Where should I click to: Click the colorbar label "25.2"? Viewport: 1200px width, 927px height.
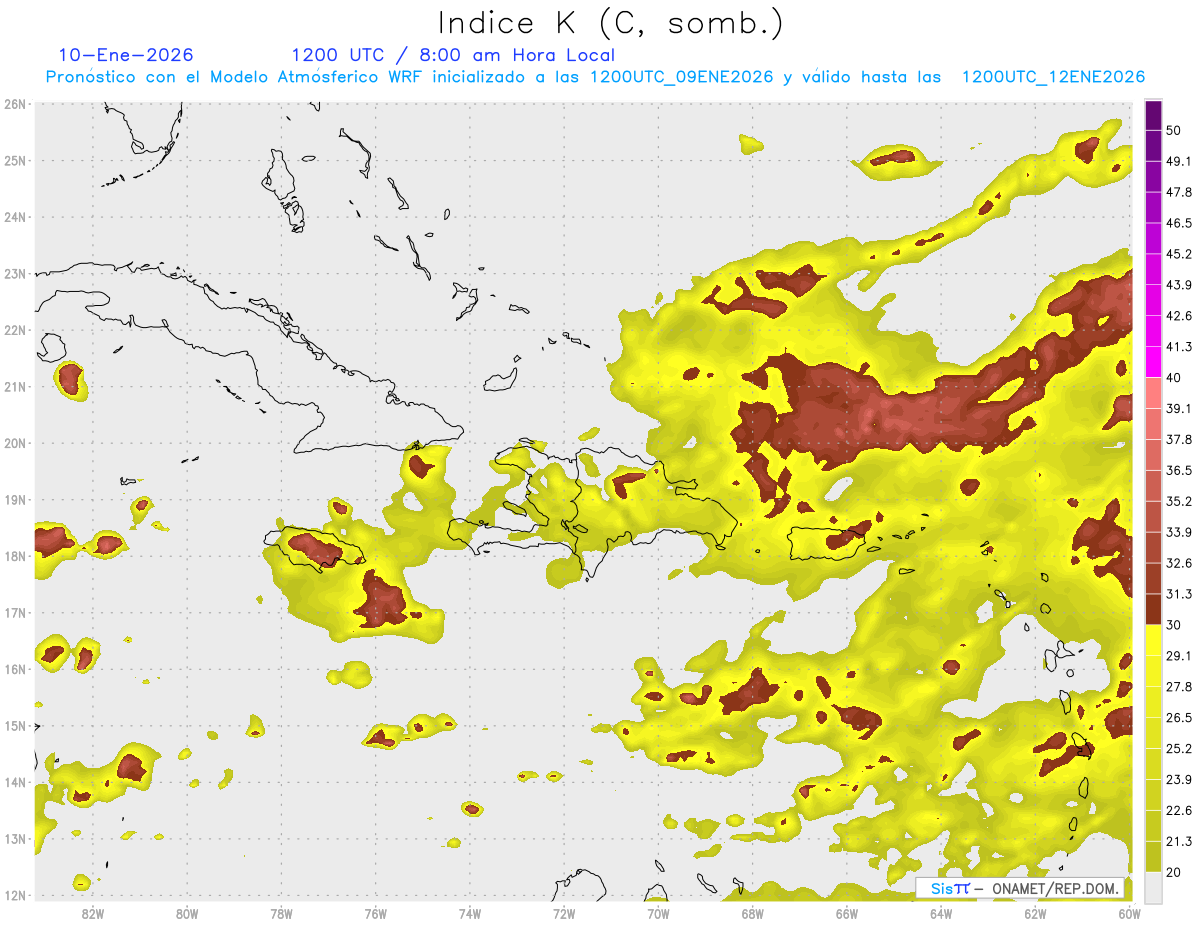[x=1178, y=749]
